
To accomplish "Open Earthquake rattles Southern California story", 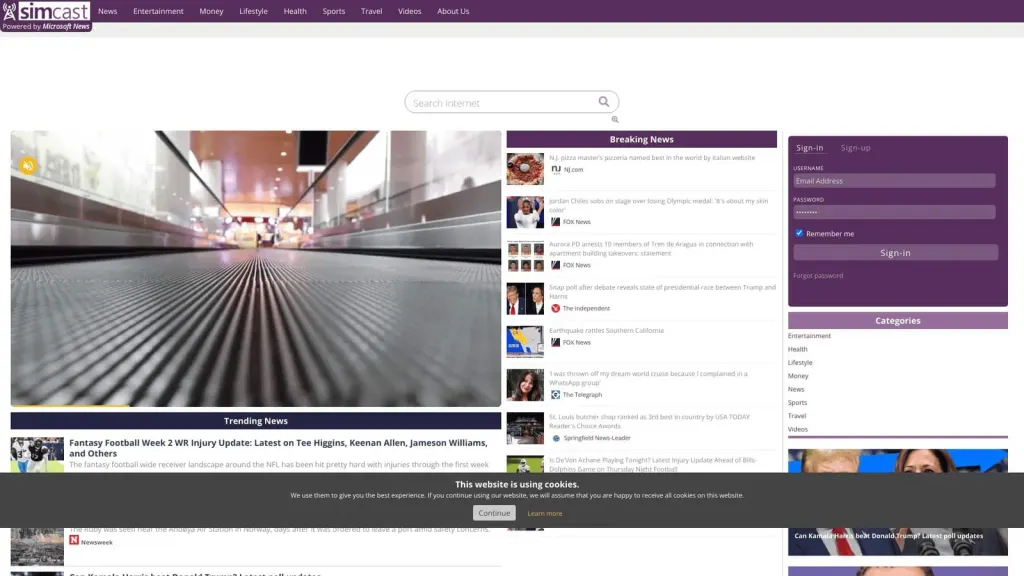I will (606, 330).
